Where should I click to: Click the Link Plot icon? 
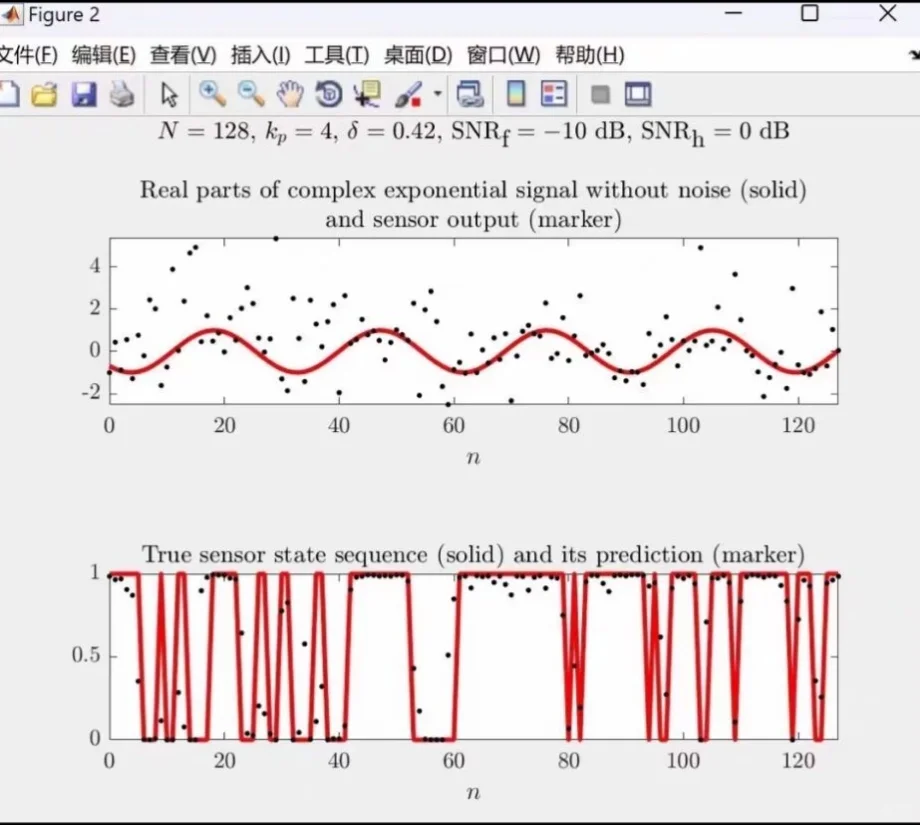[470, 94]
